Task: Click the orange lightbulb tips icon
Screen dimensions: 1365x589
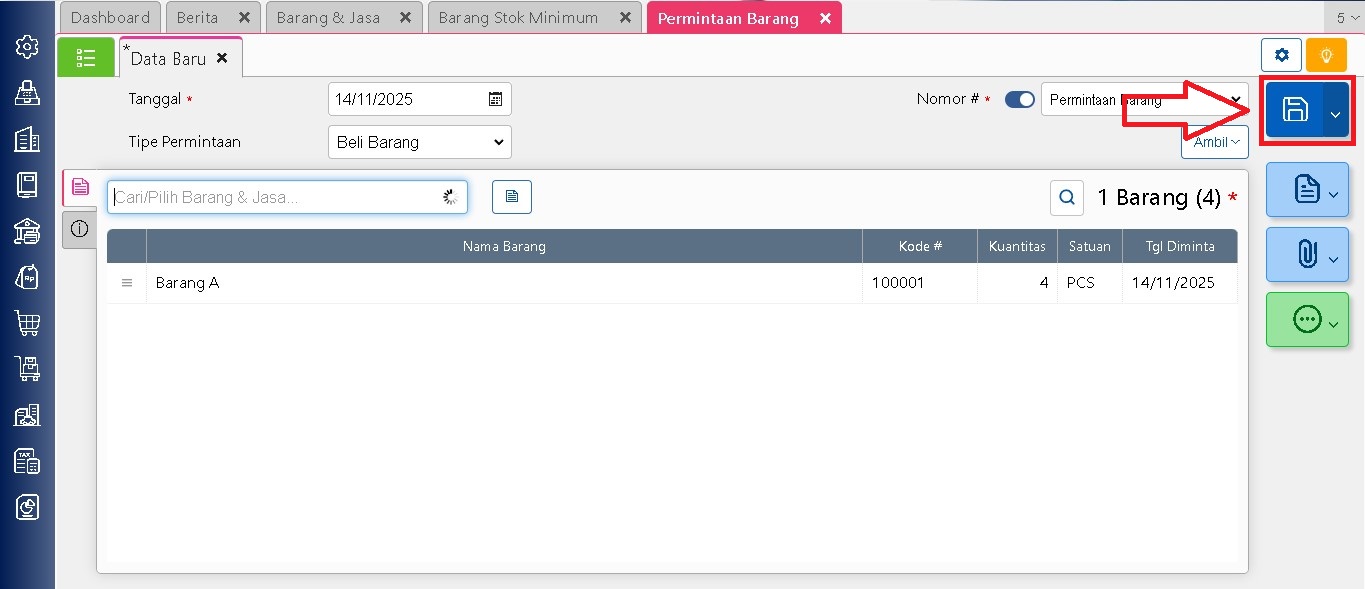Action: 1326,55
